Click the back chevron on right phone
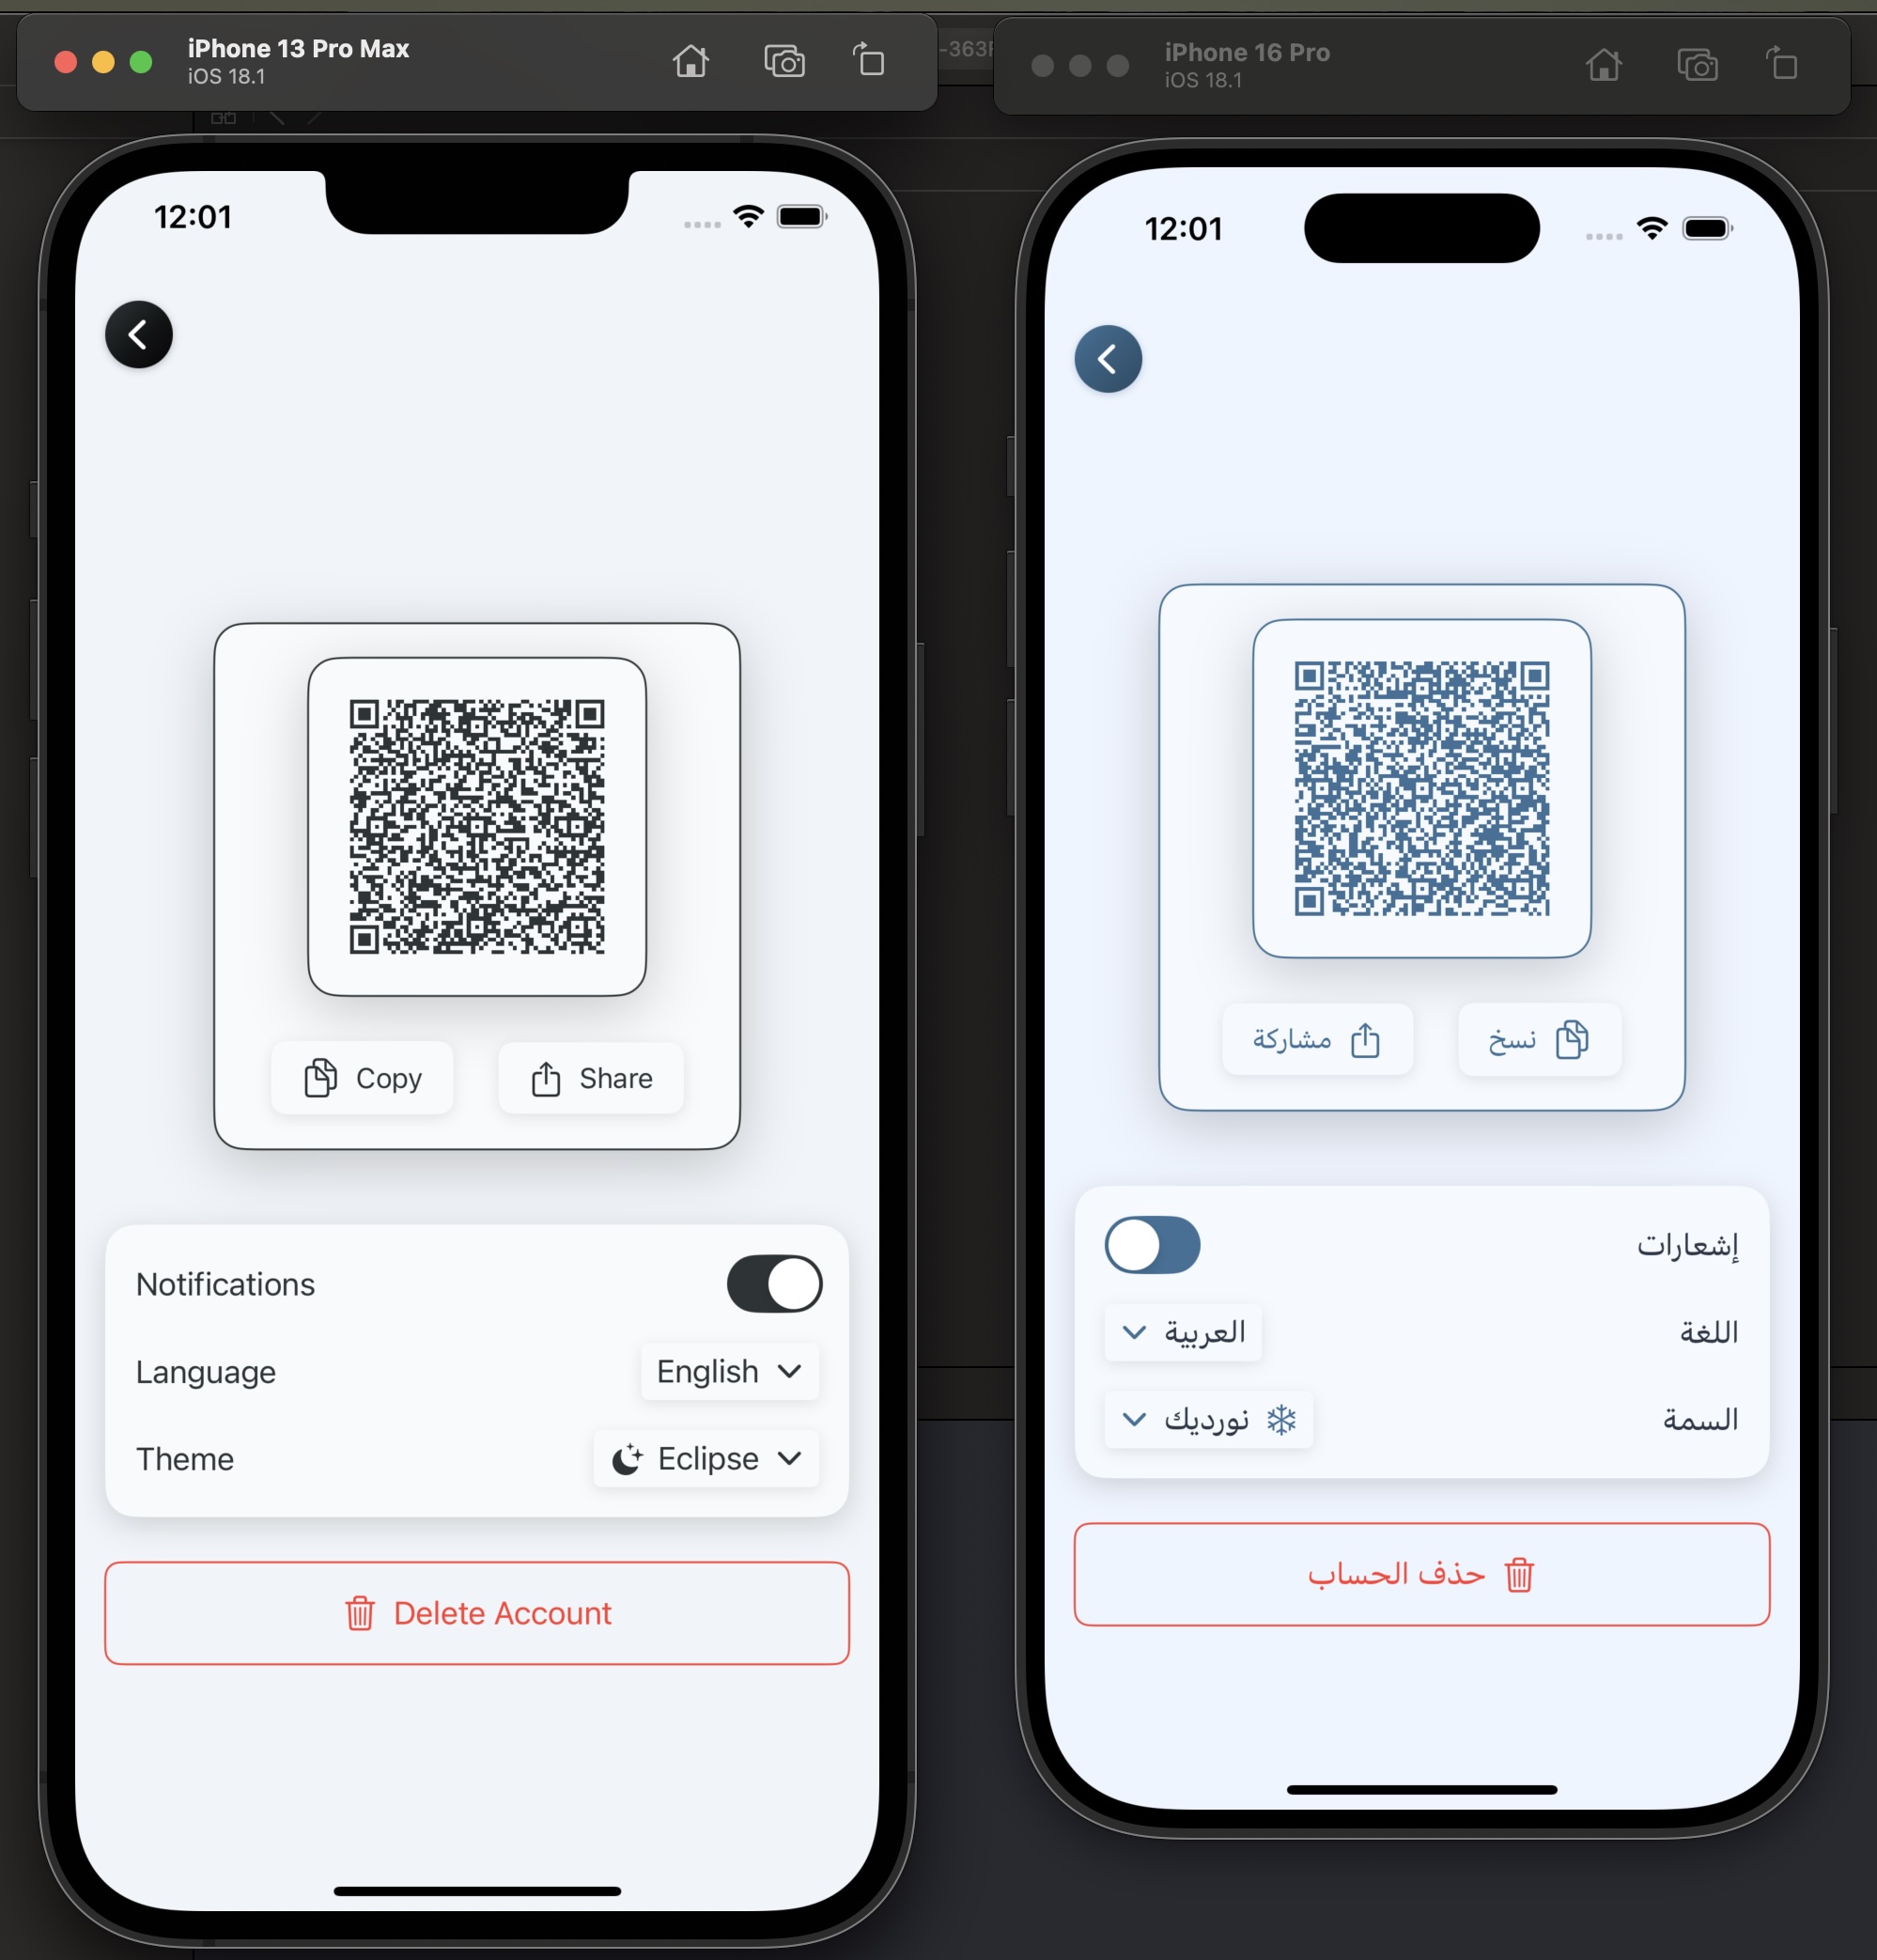 (x=1110, y=357)
